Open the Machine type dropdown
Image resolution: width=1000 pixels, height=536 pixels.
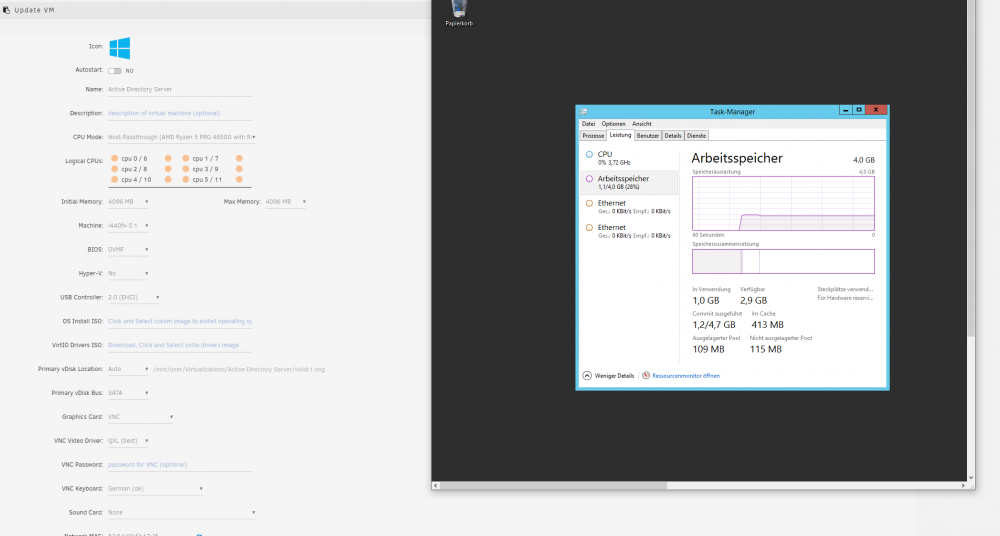coord(128,225)
